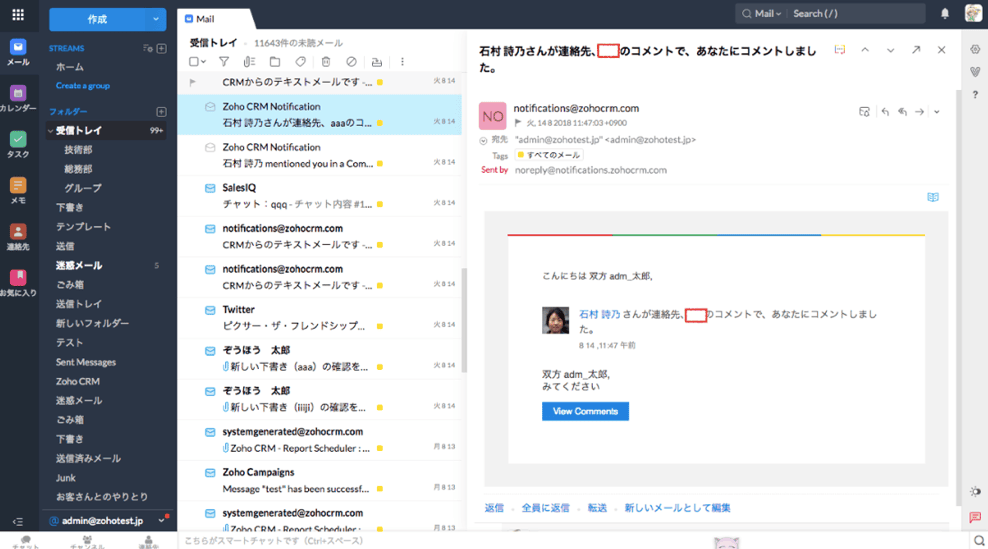Click the forward arrow icon in email header
This screenshot has width=988, height=549.
tap(919, 112)
